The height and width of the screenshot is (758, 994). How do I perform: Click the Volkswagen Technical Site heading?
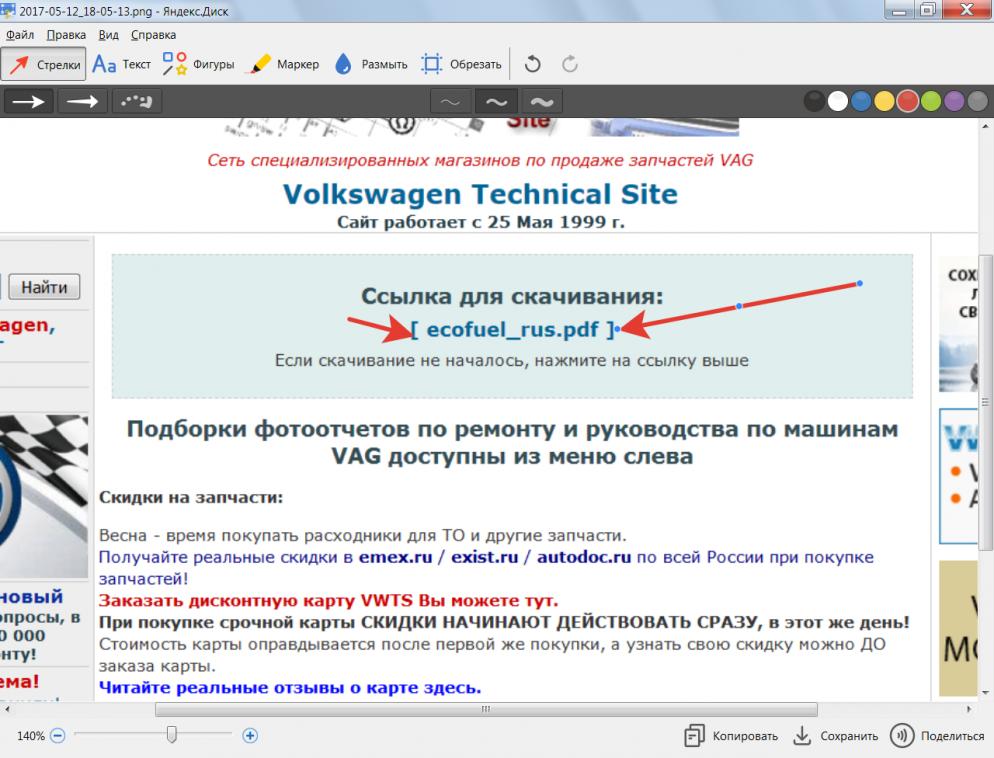(x=480, y=194)
